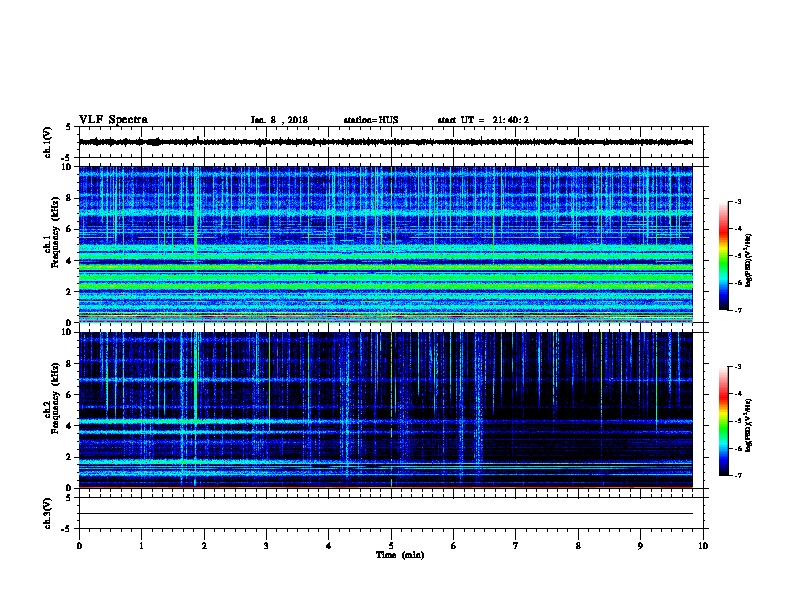The height and width of the screenshot is (612, 792).
Task: Click the ch.1 "Frequency (kHz)" axis label
Action: coord(55,232)
